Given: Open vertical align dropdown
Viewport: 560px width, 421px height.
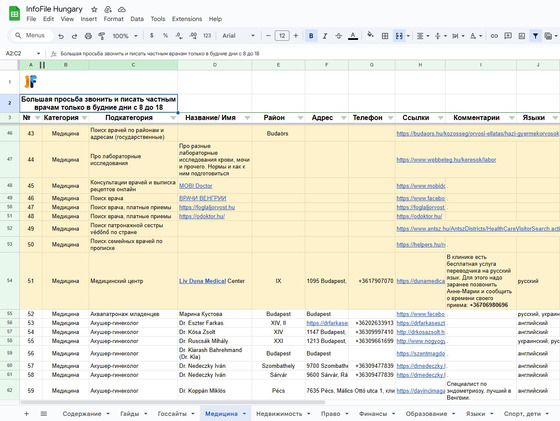Looking at the screenshot, I should click(x=440, y=36).
